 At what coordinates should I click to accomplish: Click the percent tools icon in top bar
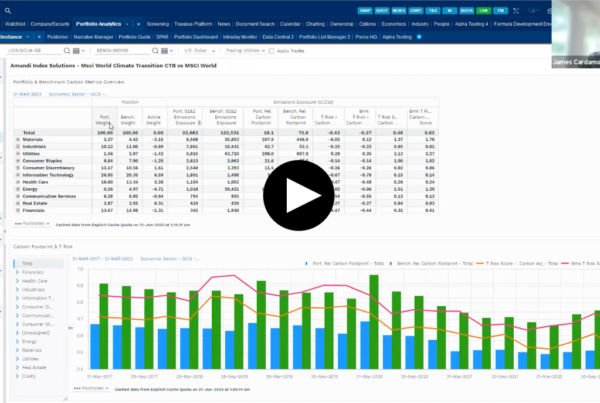pos(516,11)
